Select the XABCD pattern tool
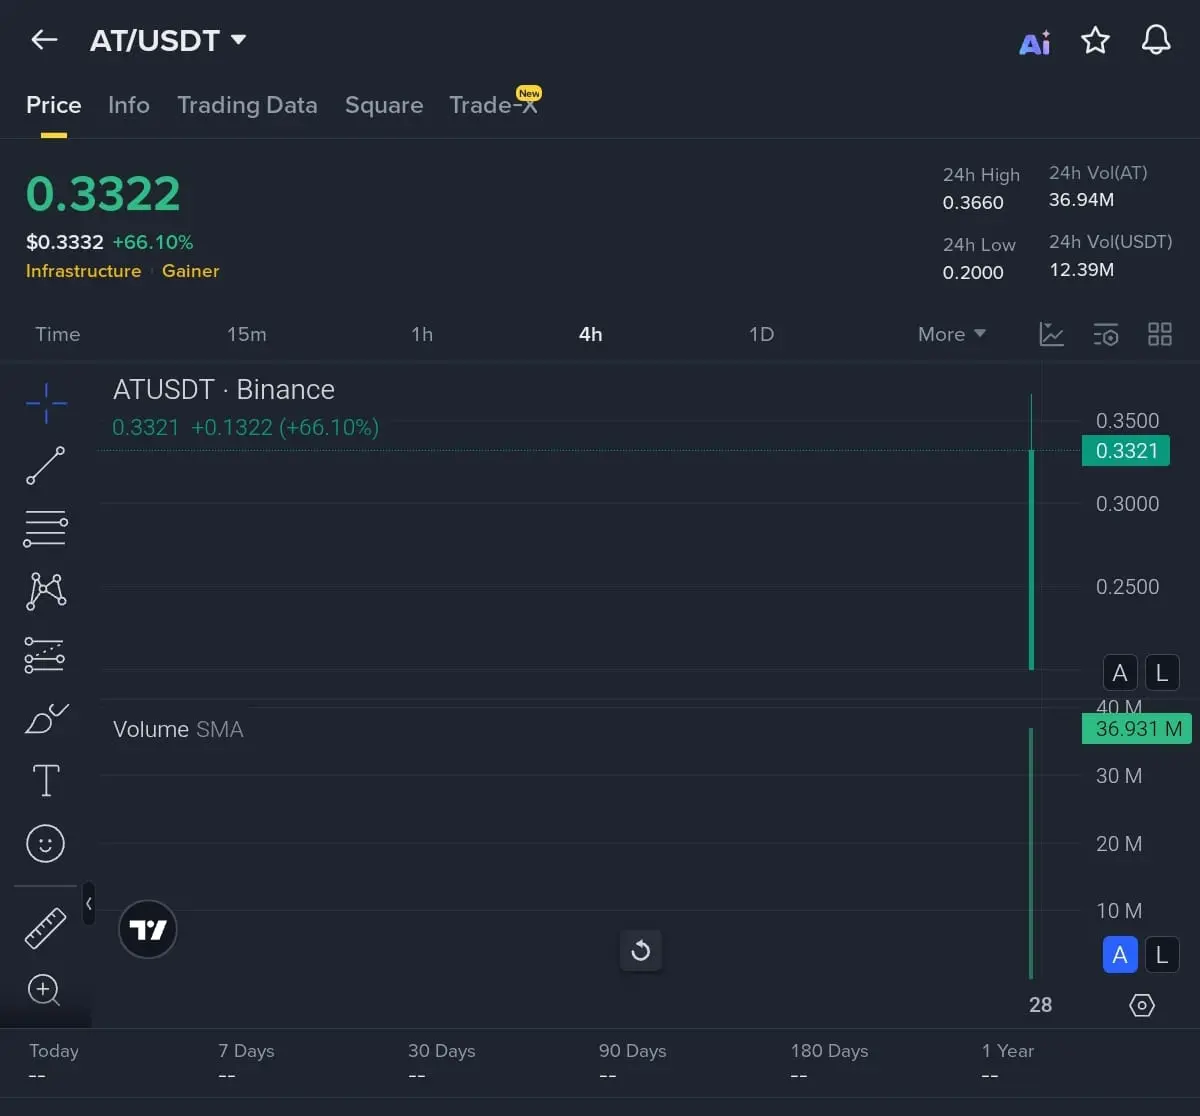The image size is (1200, 1116). [x=46, y=591]
